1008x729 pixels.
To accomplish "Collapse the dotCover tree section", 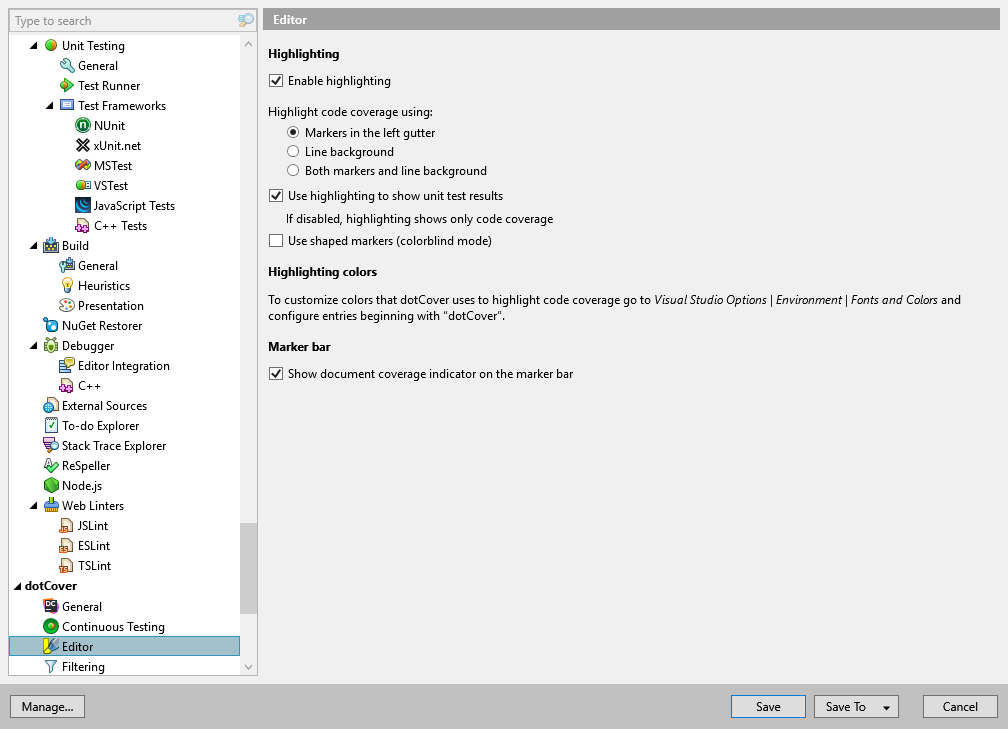I will [x=18, y=586].
